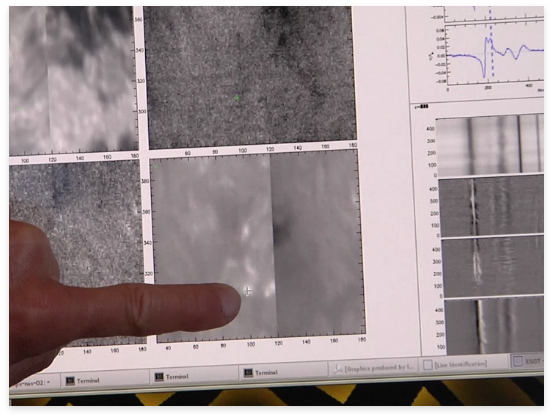Image resolution: width=553 pixels, height=418 pixels.
Task: Click the third spectrum strip panel
Action: pos(493,267)
